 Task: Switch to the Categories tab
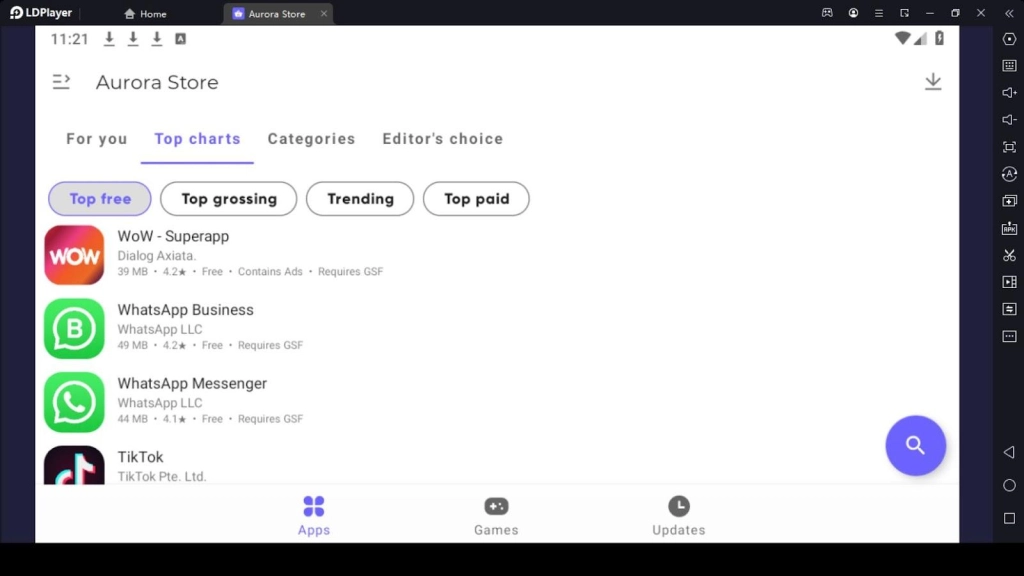(311, 139)
